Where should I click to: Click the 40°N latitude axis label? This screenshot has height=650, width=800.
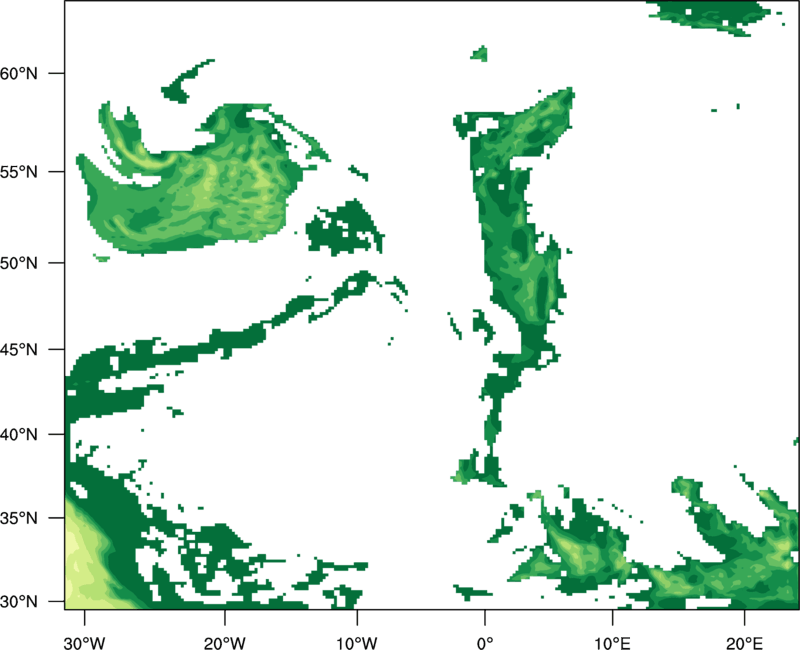[x=19, y=434]
